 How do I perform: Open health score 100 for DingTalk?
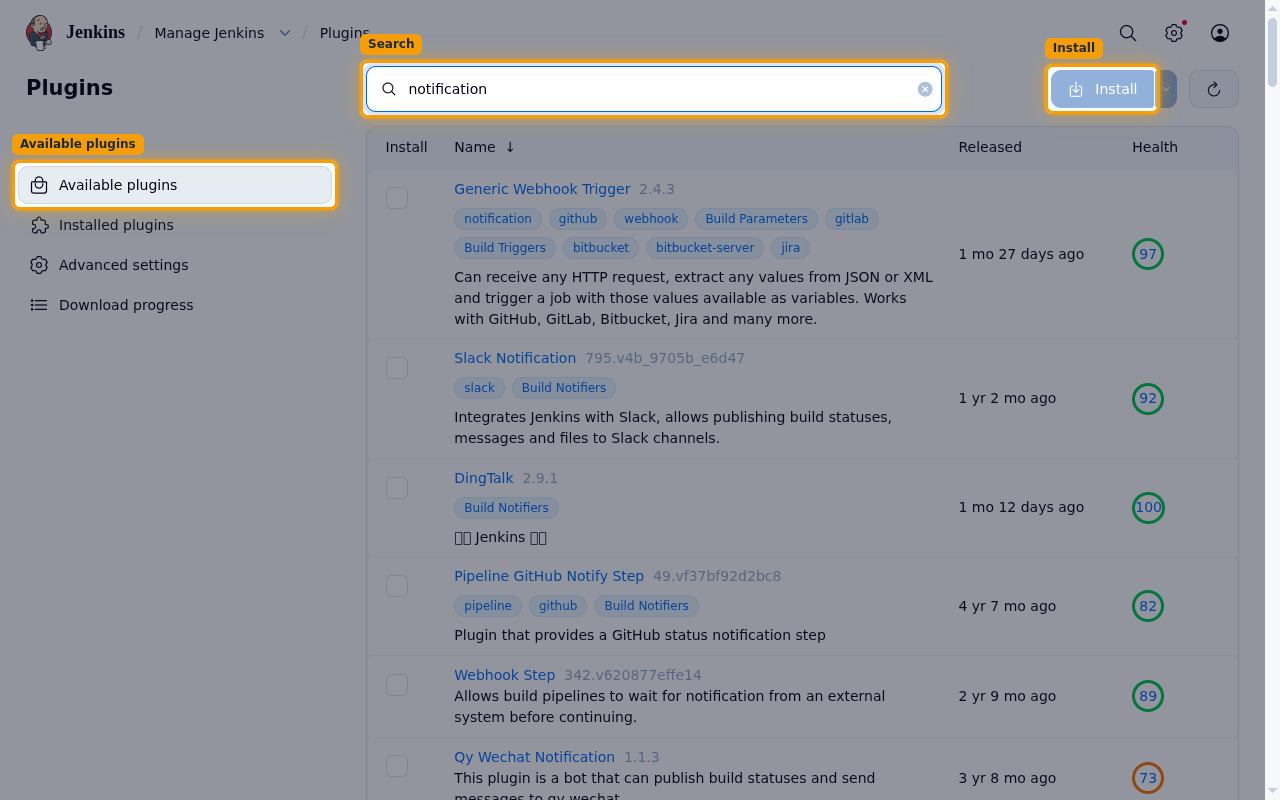click(1148, 507)
